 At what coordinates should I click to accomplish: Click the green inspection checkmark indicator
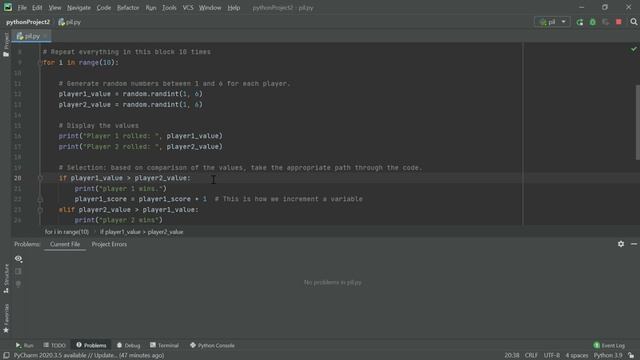[633, 49]
